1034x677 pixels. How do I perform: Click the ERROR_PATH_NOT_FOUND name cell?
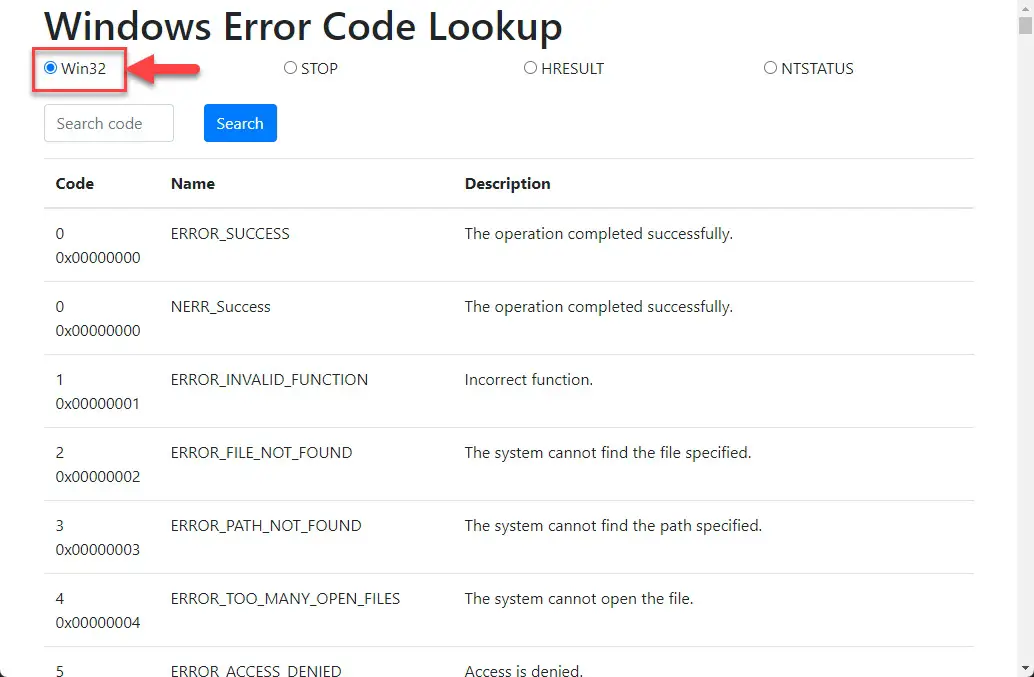click(x=266, y=526)
